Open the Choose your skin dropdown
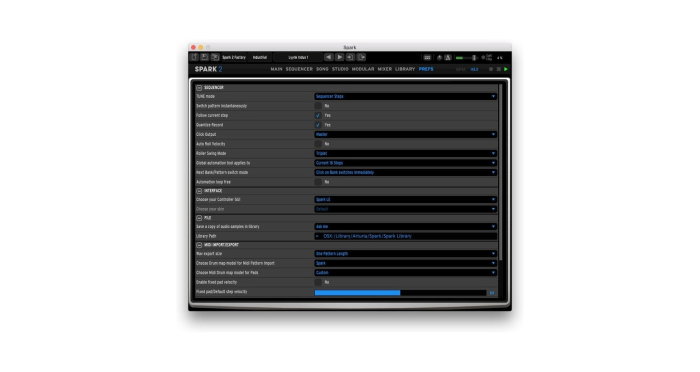700x372 pixels. point(405,209)
